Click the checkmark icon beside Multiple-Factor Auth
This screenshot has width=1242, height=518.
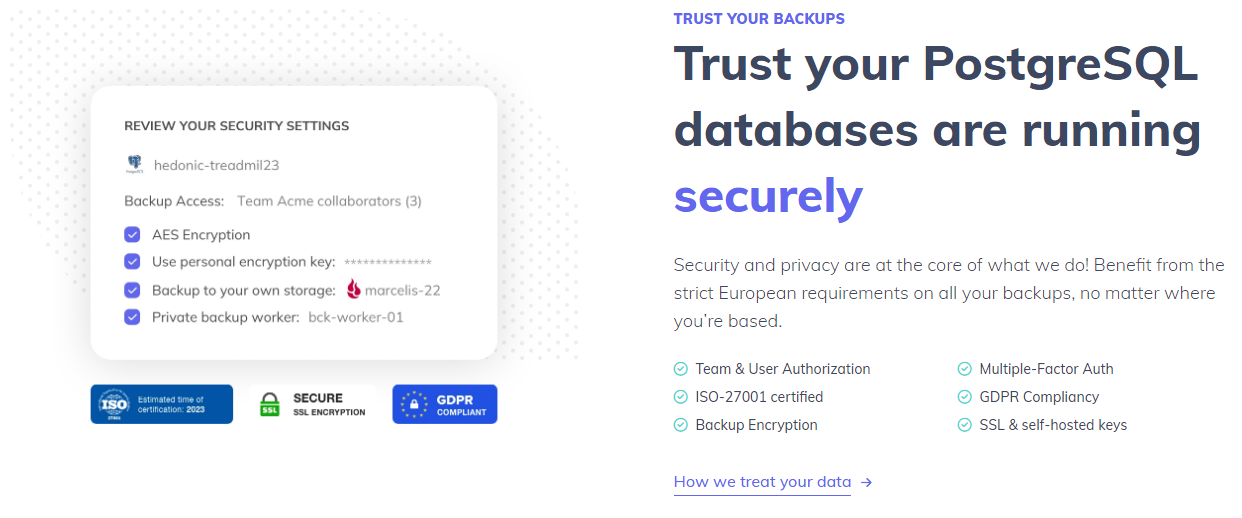pos(965,369)
